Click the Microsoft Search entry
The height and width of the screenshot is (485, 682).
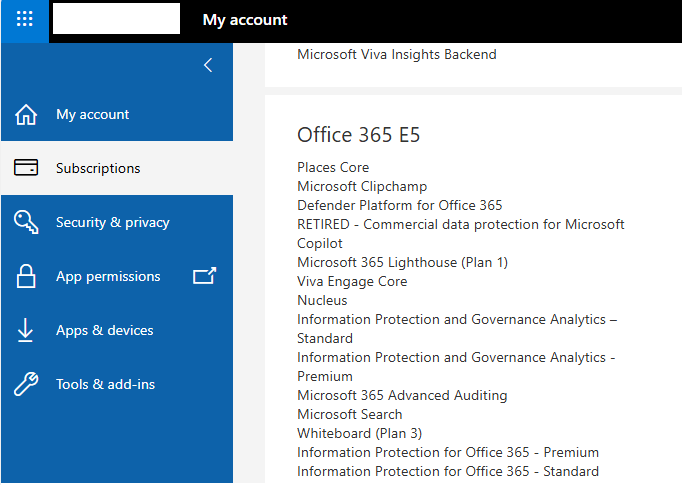(x=350, y=415)
